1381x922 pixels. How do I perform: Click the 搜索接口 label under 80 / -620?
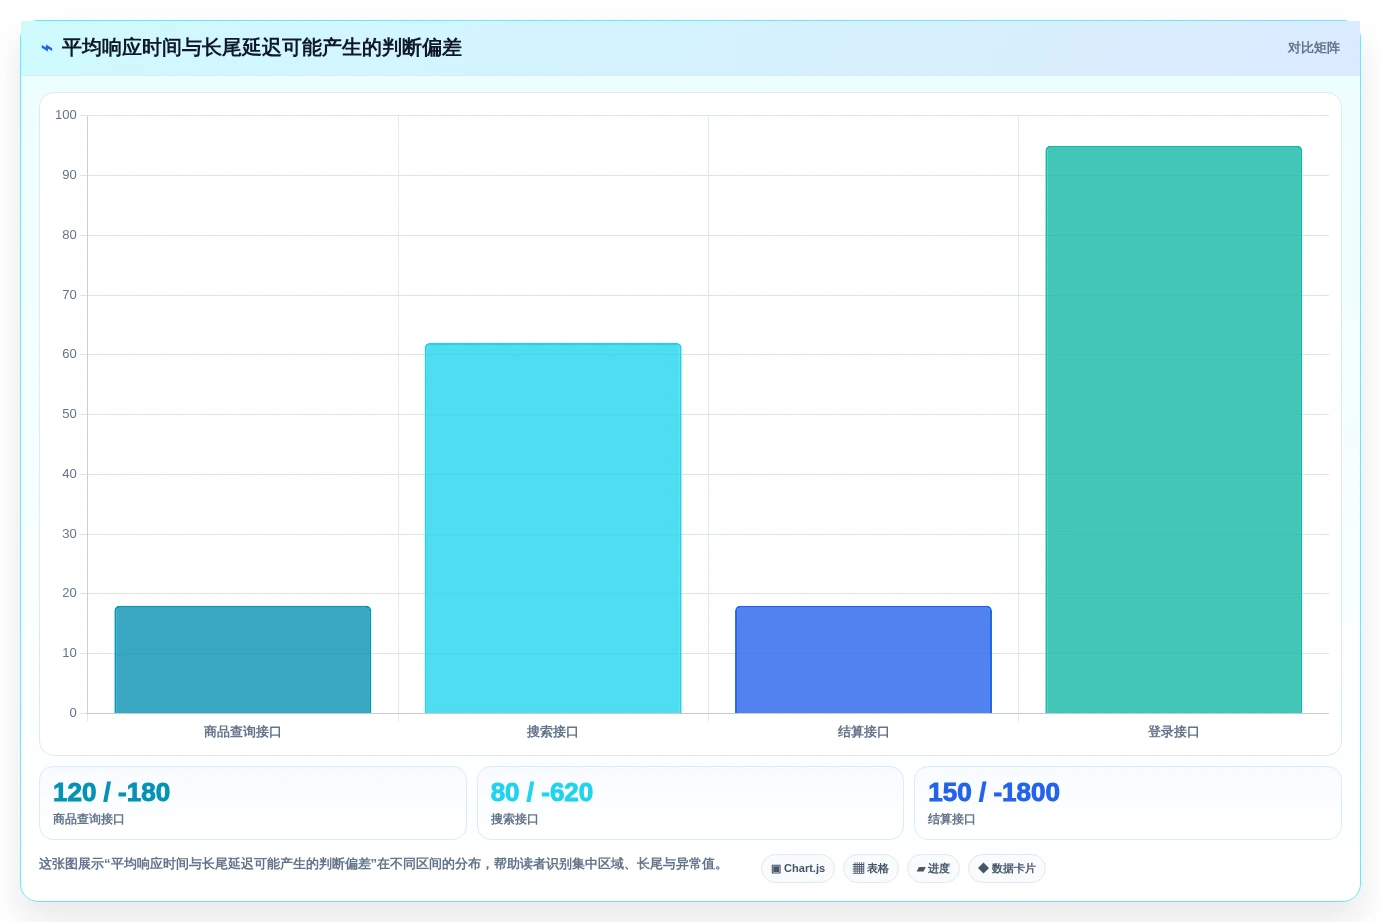(514, 819)
